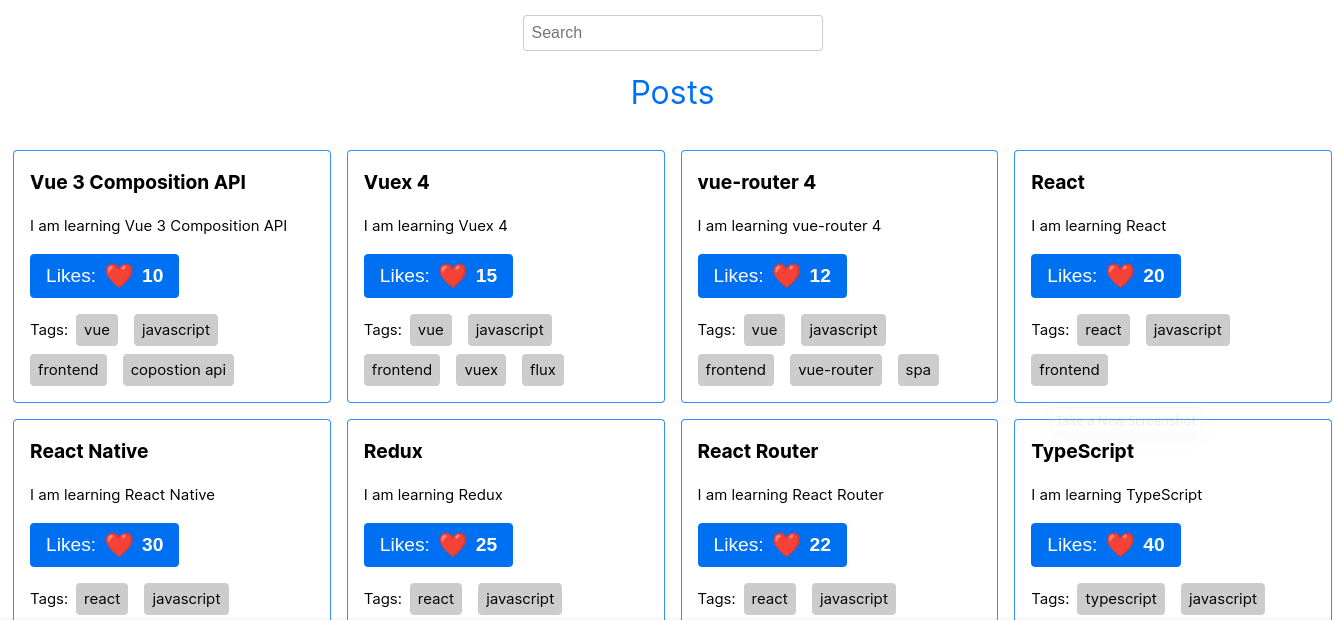The height and width of the screenshot is (620, 1334).
Task: Select the 'vuex' tag
Action: [x=481, y=370]
